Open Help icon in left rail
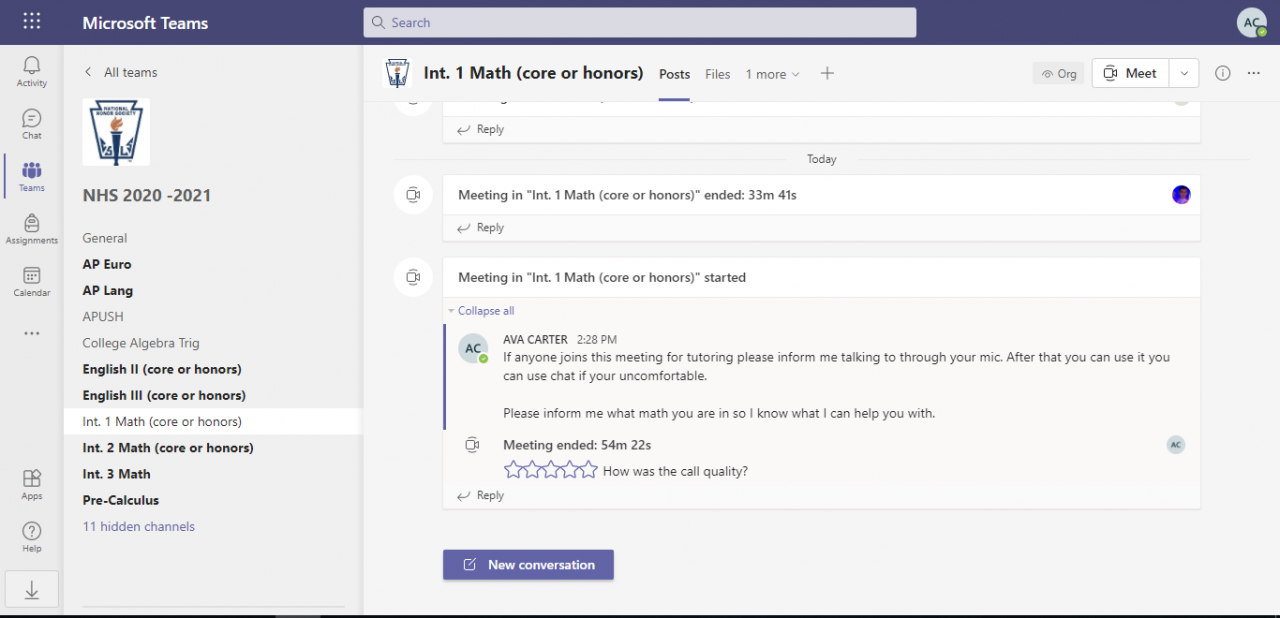The image size is (1280, 618). click(32, 537)
